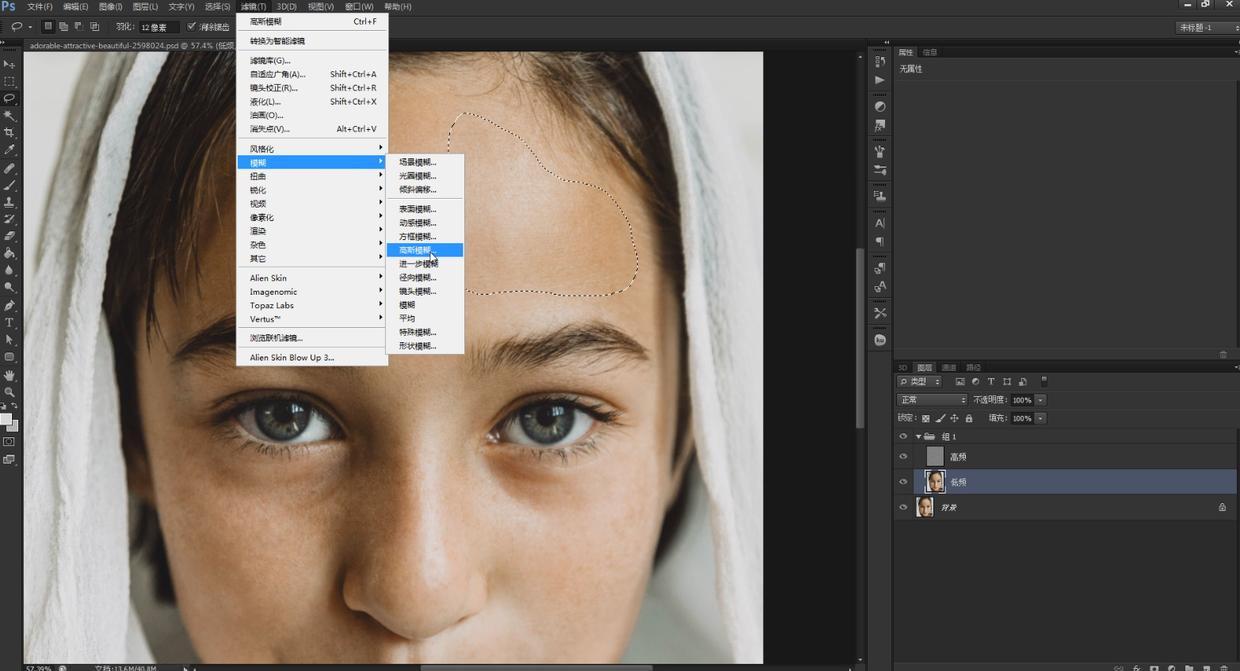Select the Hand tool
The height and width of the screenshot is (671, 1240).
pyautogui.click(x=9, y=375)
